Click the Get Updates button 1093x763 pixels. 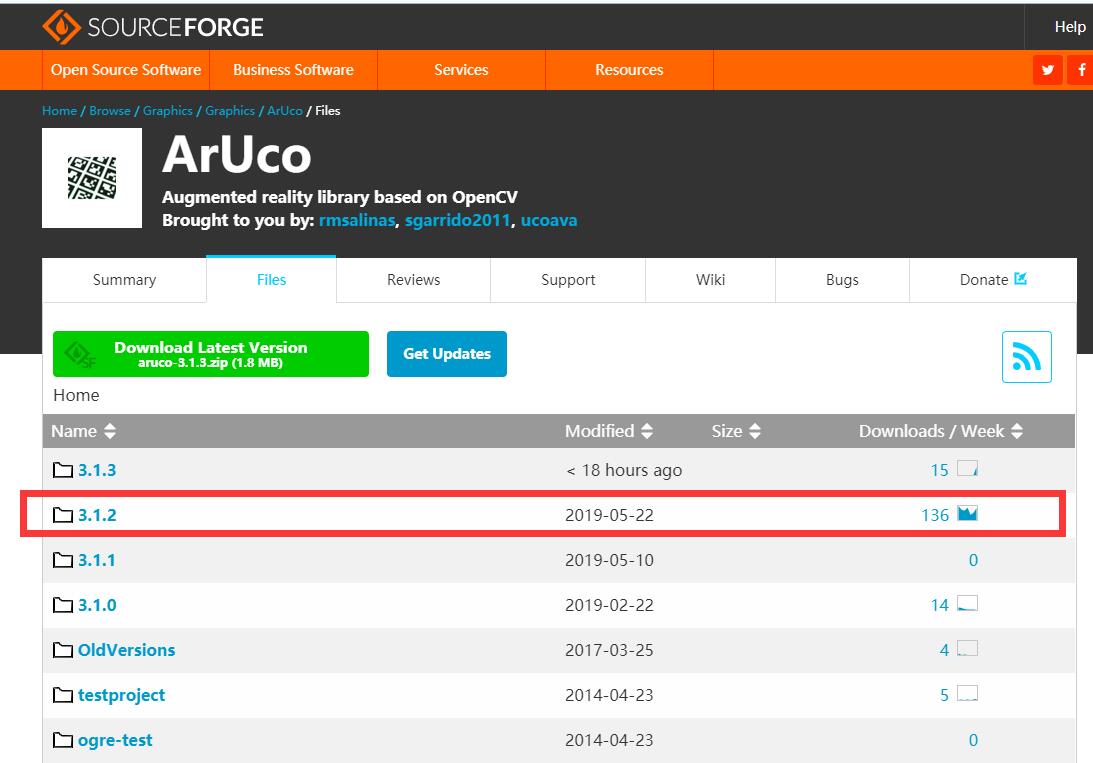(446, 353)
